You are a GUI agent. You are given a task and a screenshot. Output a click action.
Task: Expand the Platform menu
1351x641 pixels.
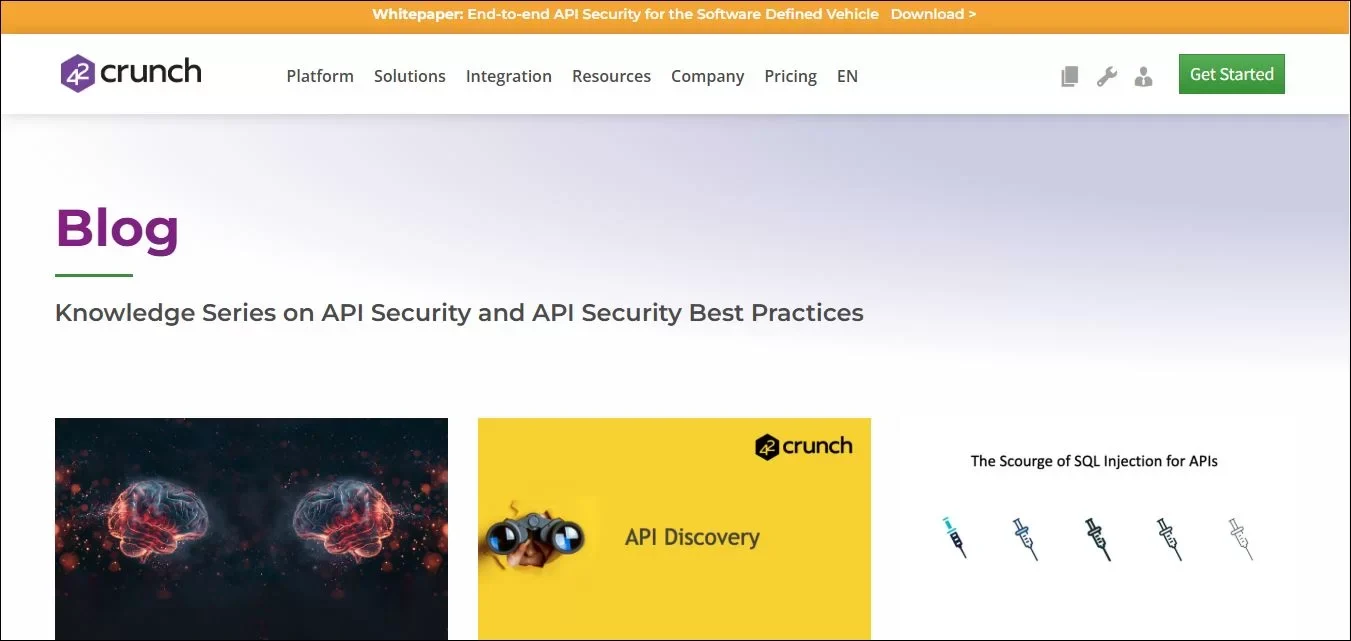[320, 76]
